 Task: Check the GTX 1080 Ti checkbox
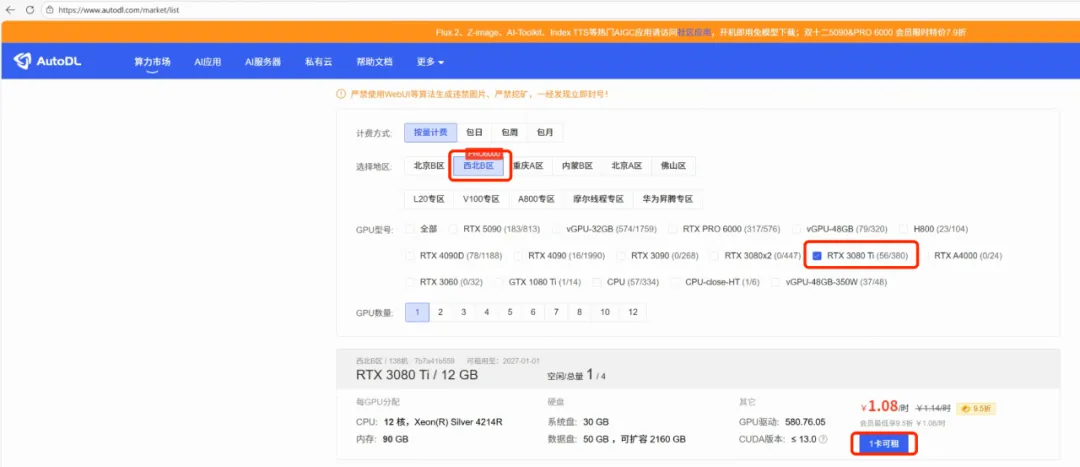coord(499,282)
